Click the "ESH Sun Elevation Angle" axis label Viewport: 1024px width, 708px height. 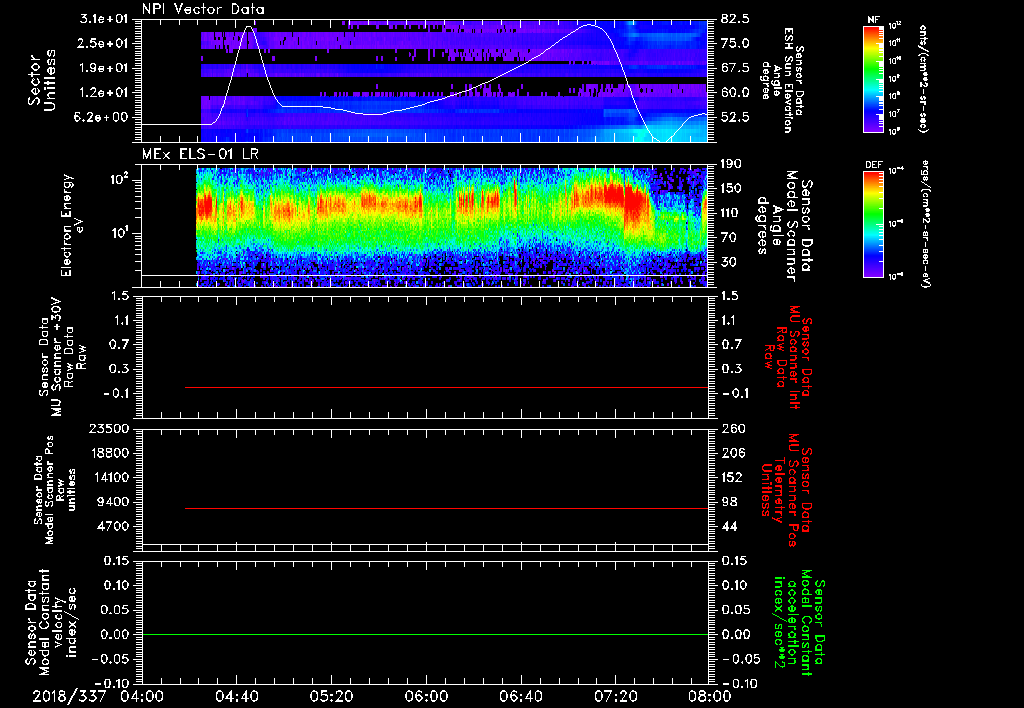(783, 80)
